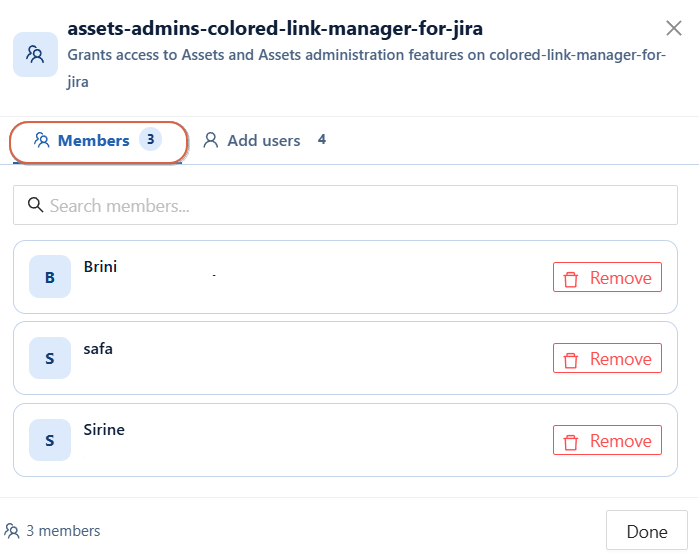Remove Brini from the group
This screenshot has width=699, height=556.
[607, 277]
